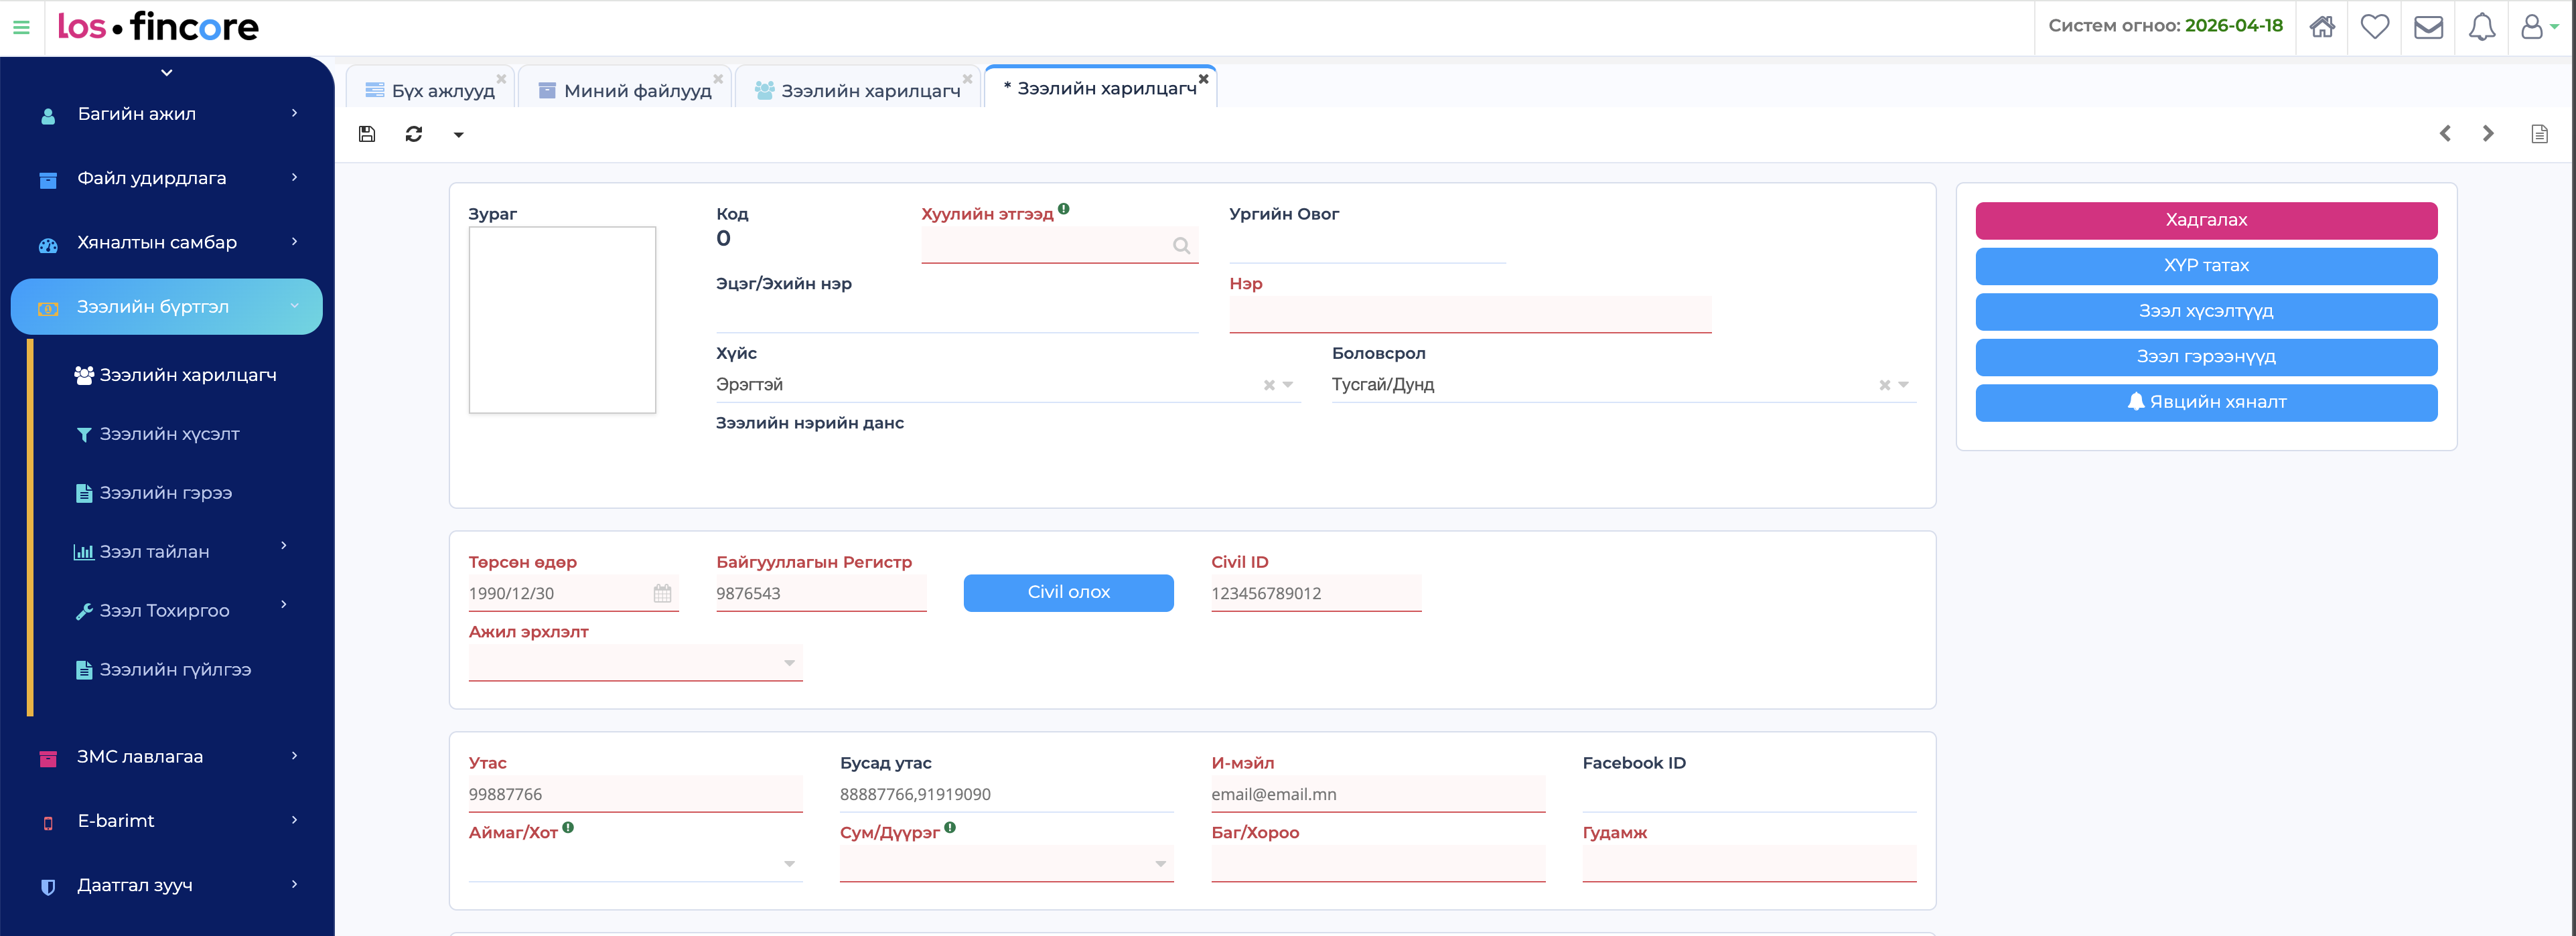Focus the Нэр input field
Image resolution: width=2576 pixels, height=936 pixels.
1470,315
